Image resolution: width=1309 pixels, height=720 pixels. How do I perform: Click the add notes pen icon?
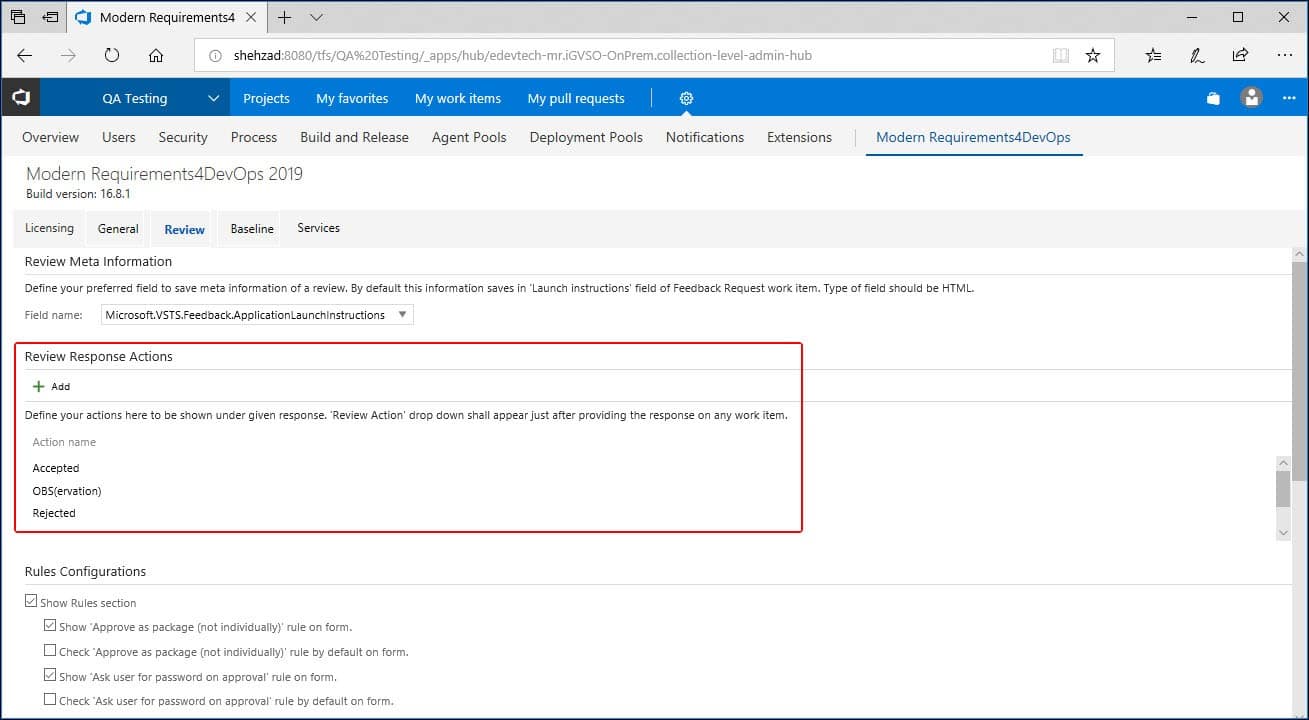click(x=1197, y=56)
